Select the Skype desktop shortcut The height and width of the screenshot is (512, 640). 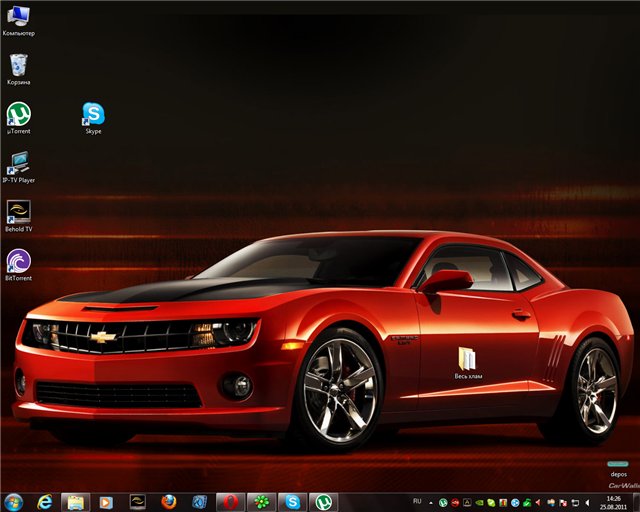tap(93, 118)
